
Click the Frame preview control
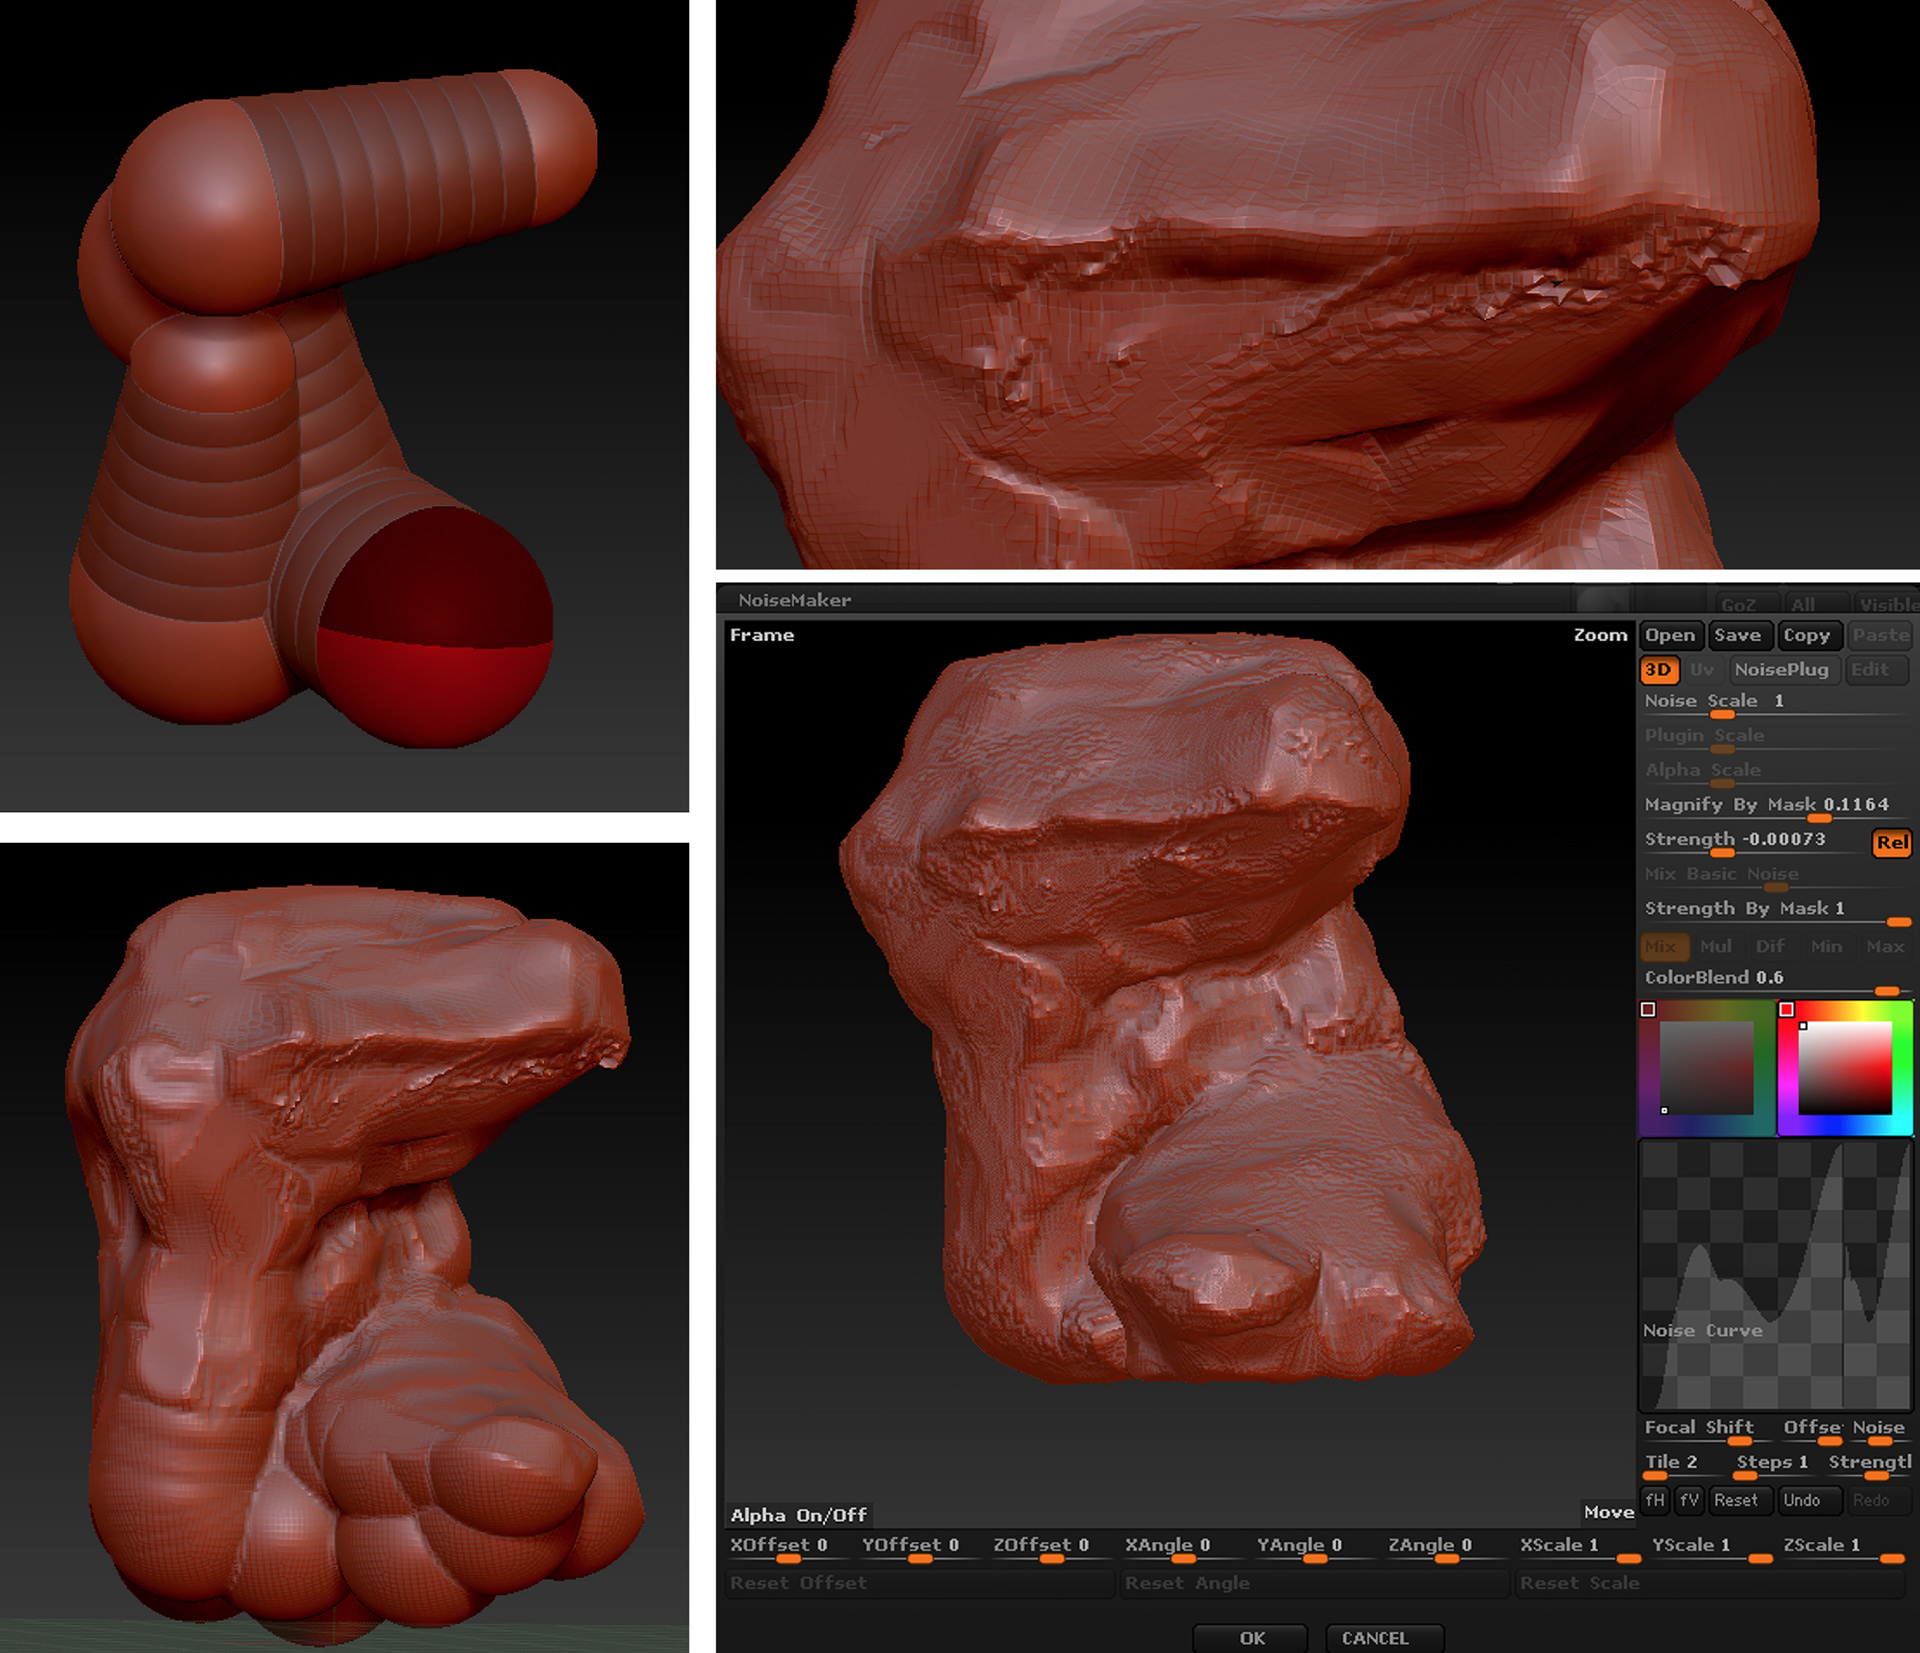click(x=761, y=635)
